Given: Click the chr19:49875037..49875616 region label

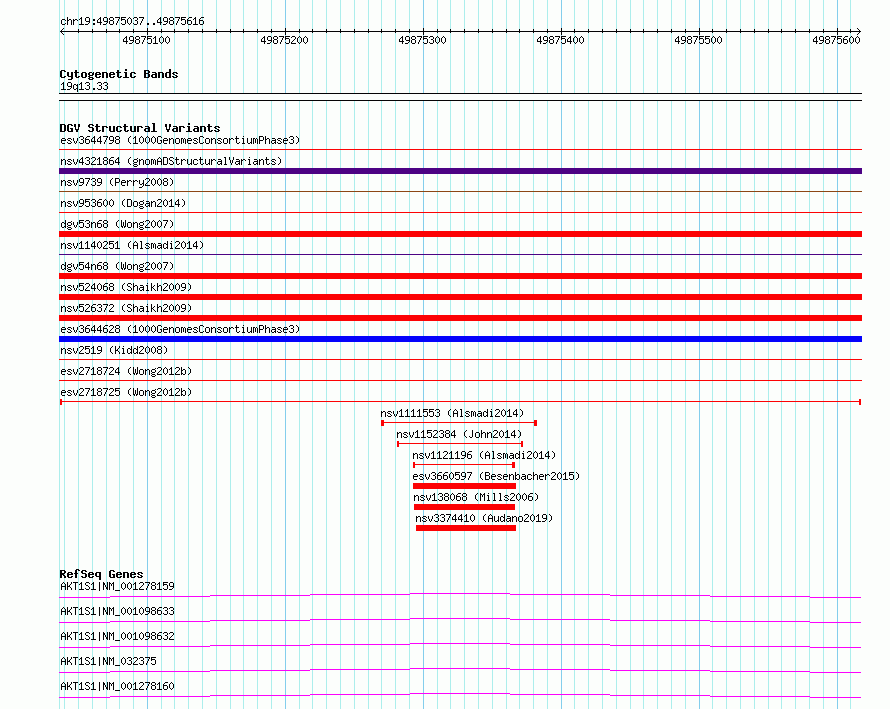Looking at the screenshot, I should [x=132, y=22].
